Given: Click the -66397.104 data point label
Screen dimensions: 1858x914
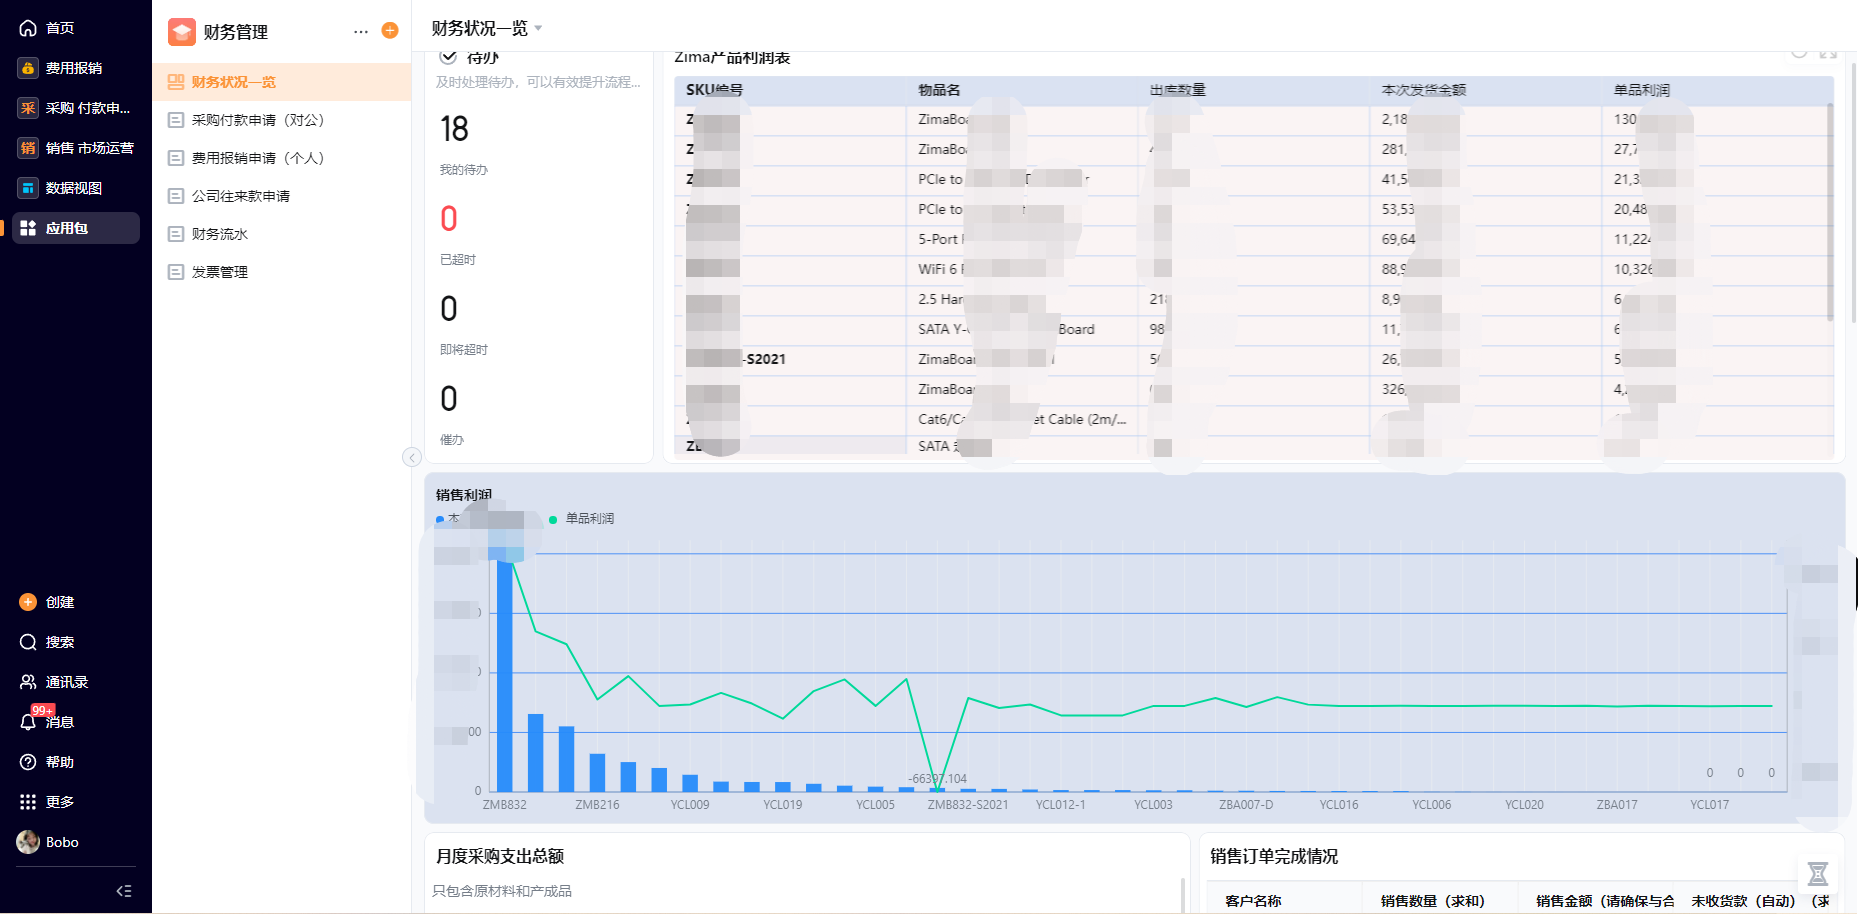Looking at the screenshot, I should point(937,779).
